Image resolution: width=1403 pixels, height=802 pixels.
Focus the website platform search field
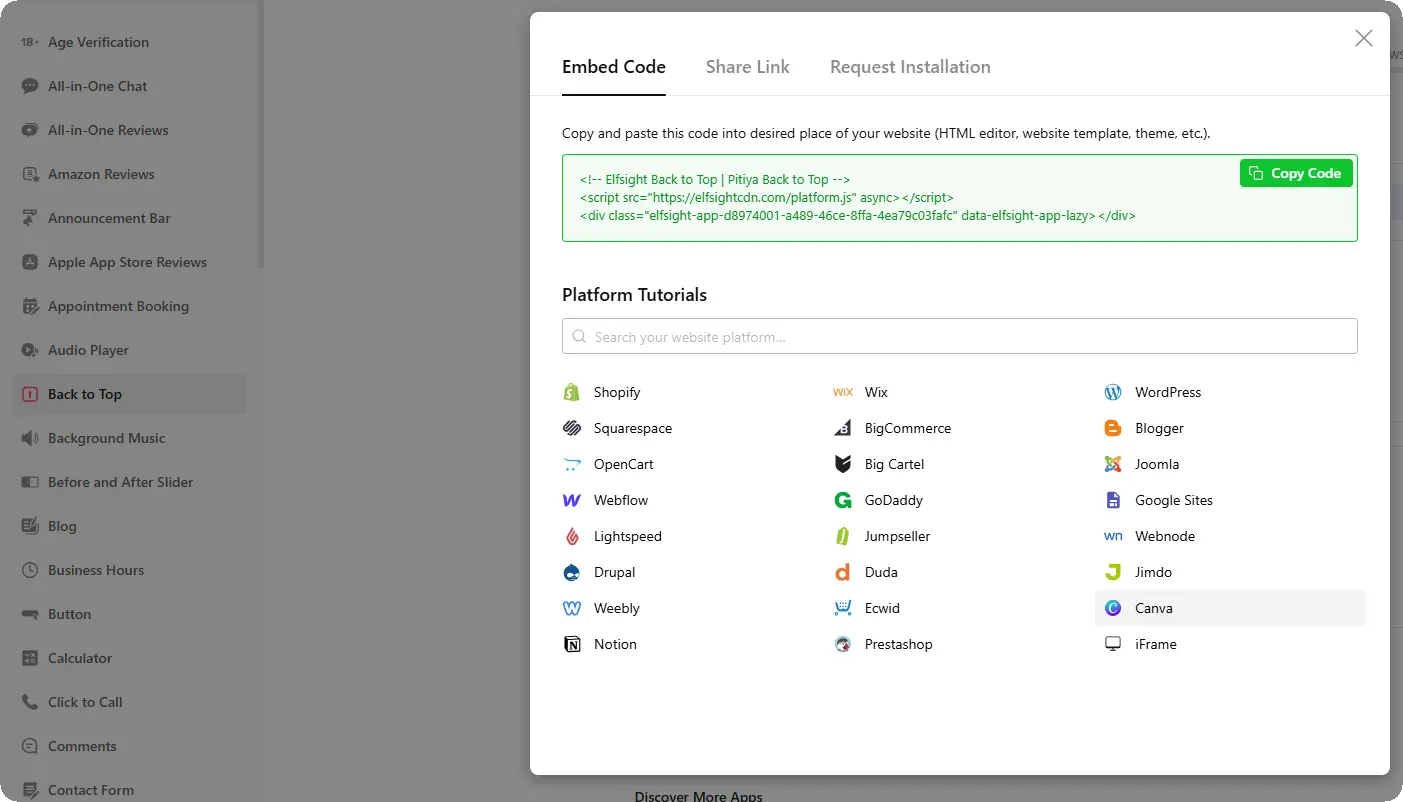click(x=960, y=336)
